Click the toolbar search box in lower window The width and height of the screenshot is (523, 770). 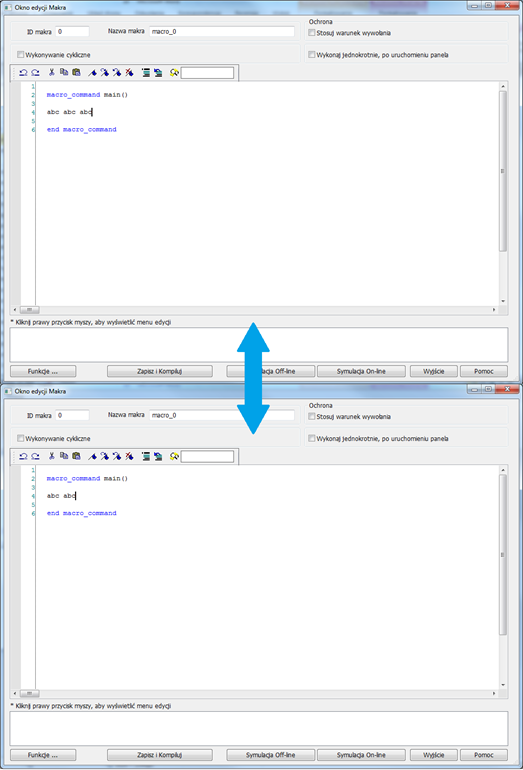(x=207, y=456)
